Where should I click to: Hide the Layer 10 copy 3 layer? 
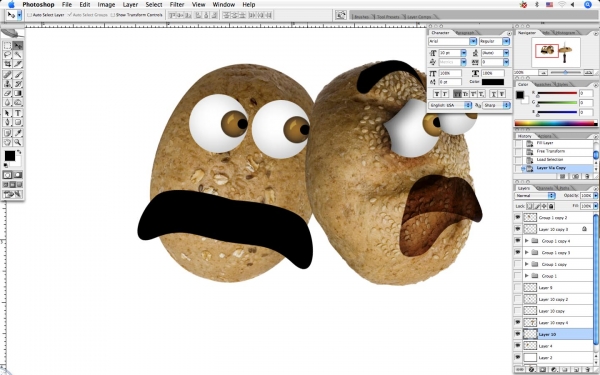pos(518,229)
